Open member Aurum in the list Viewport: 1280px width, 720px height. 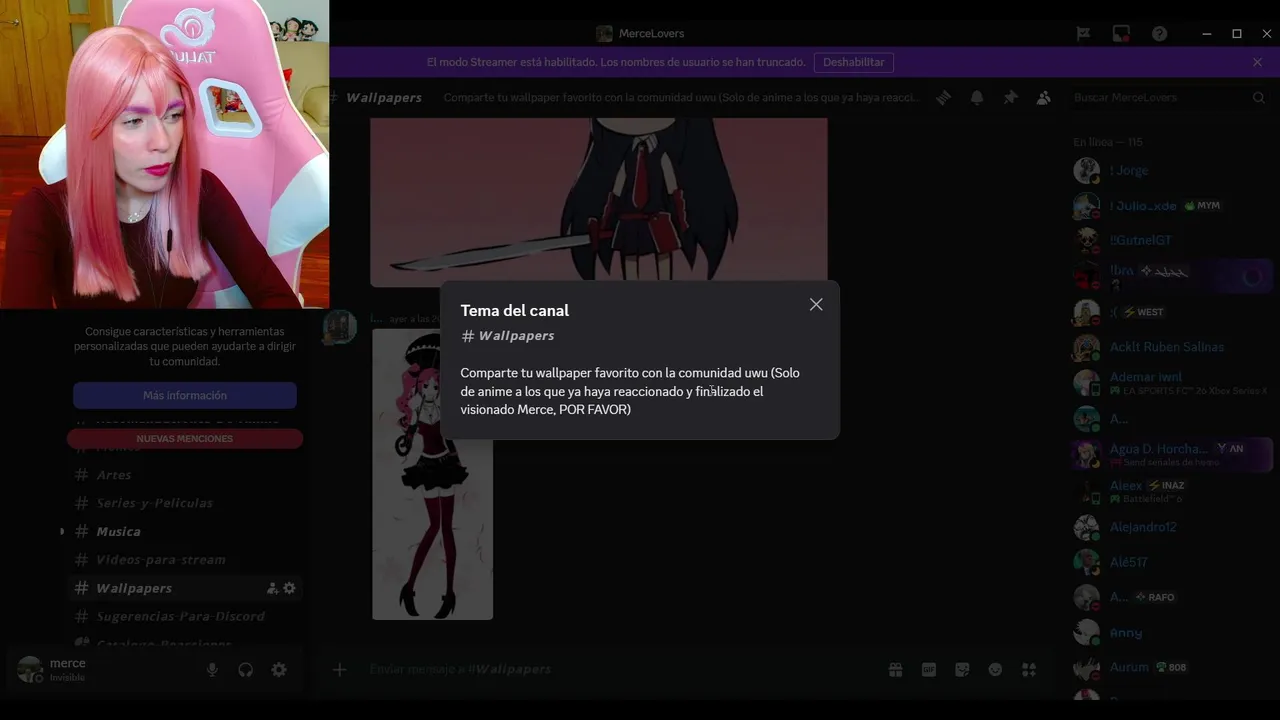[1170, 667]
